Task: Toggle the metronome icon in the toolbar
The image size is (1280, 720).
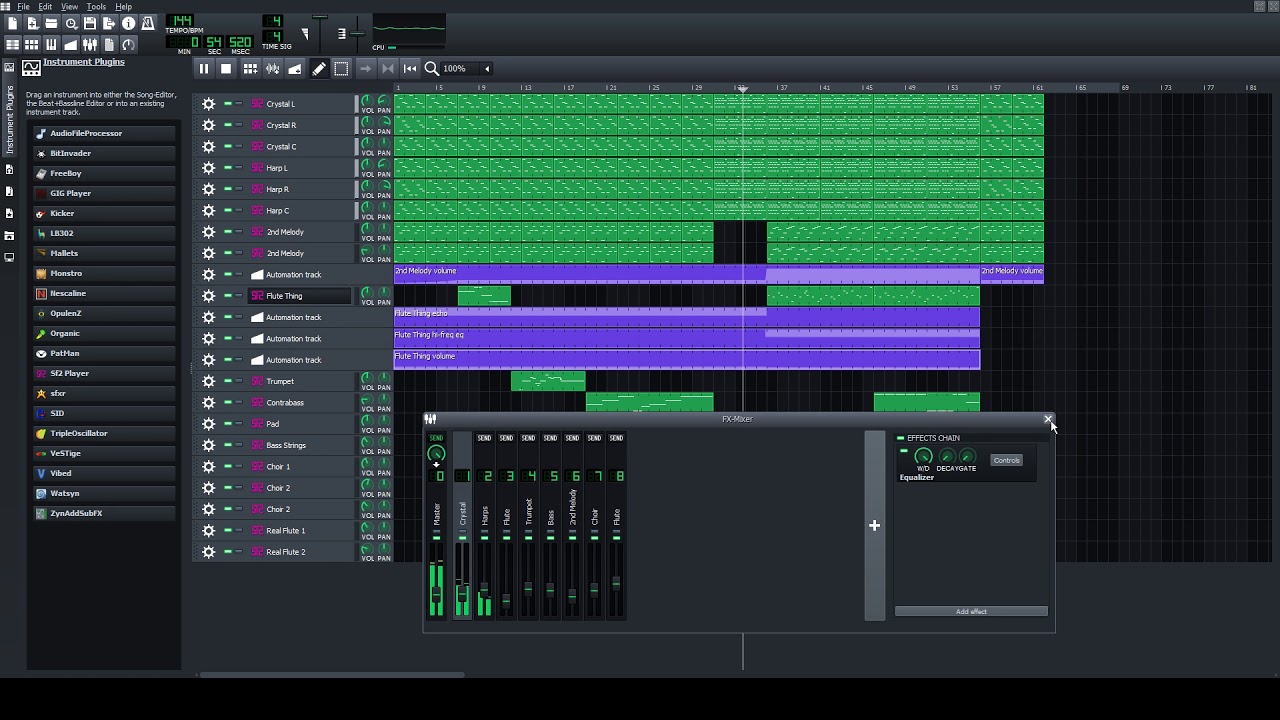Action: [x=148, y=23]
